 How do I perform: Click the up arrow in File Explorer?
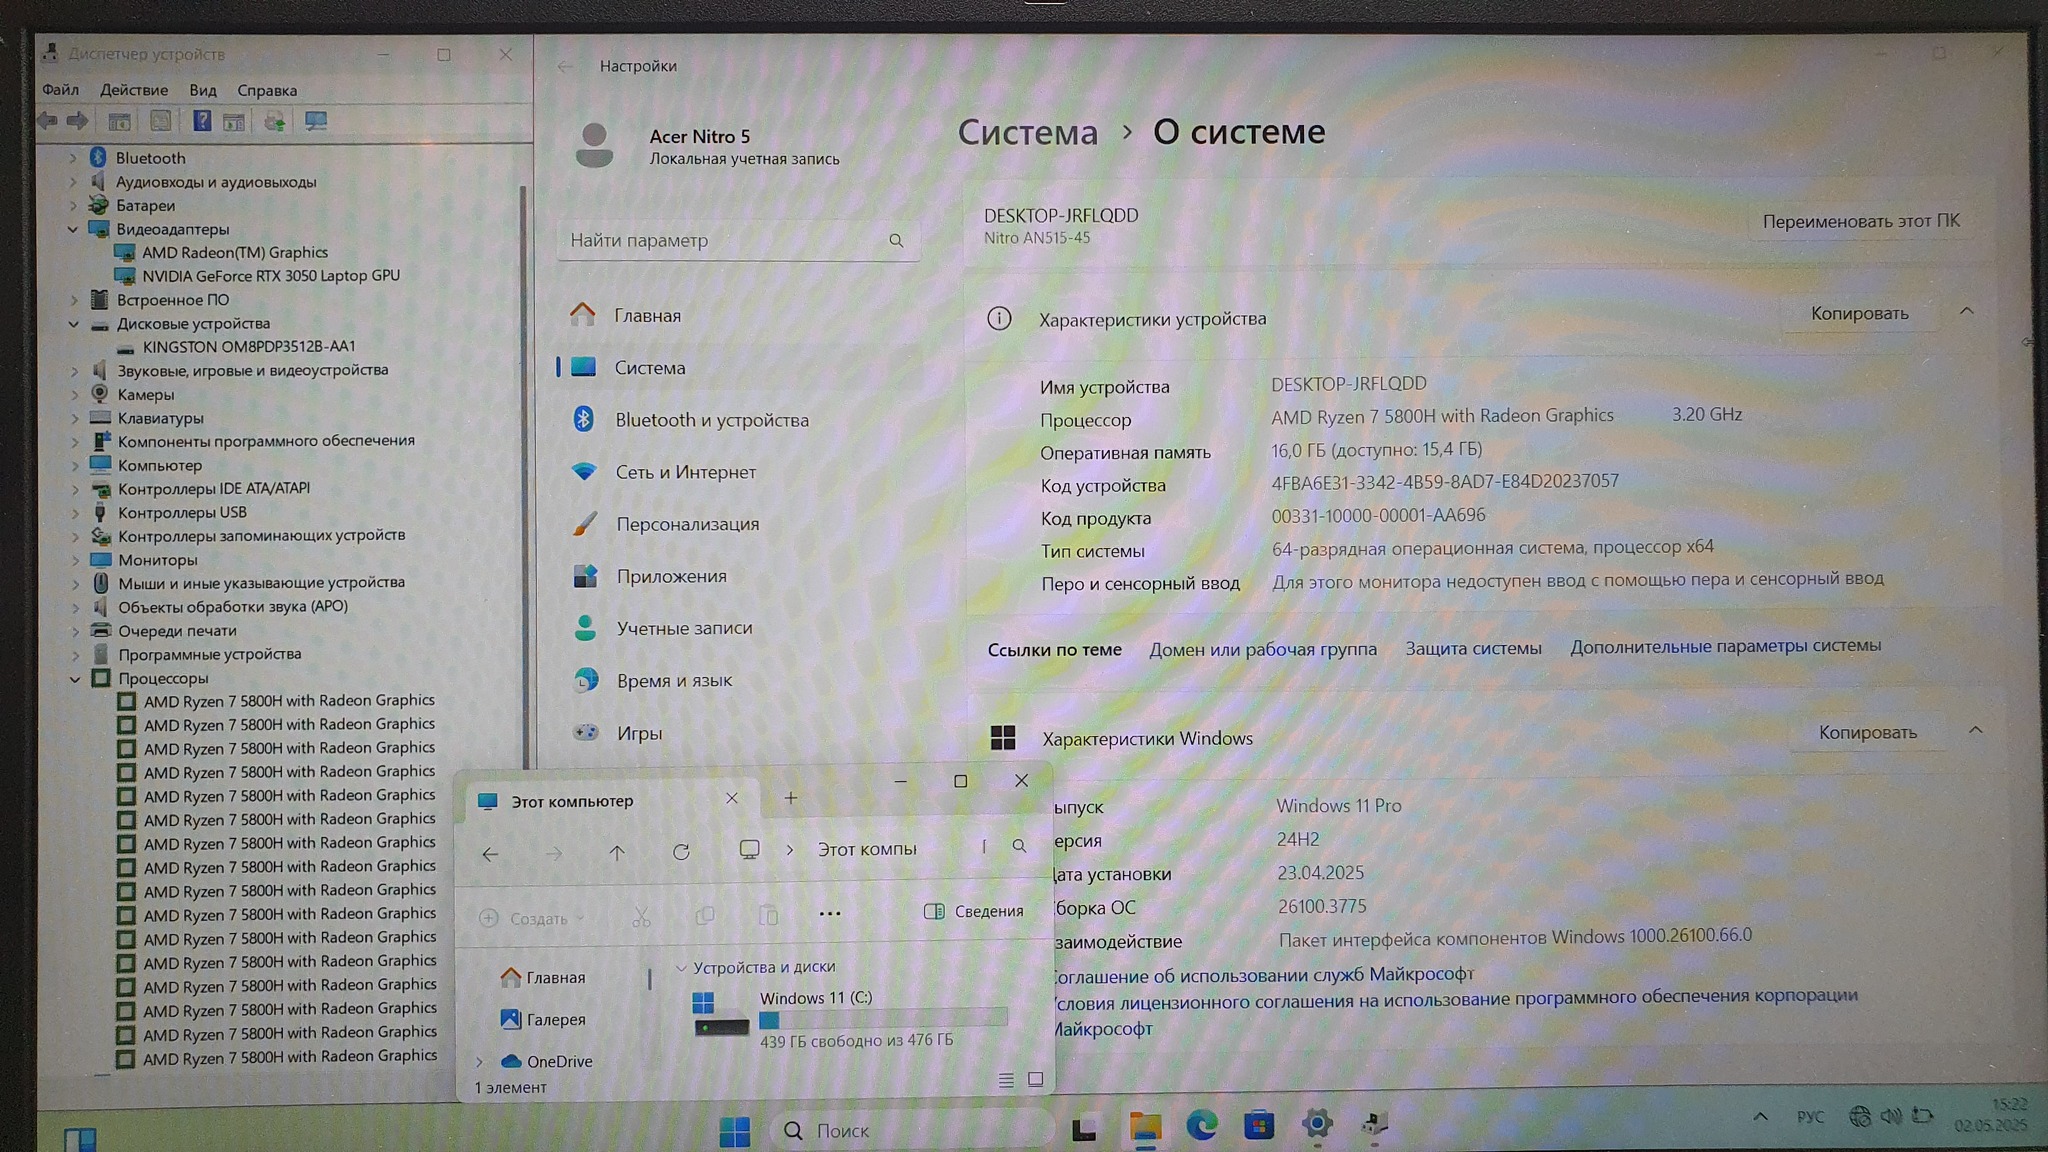[617, 852]
